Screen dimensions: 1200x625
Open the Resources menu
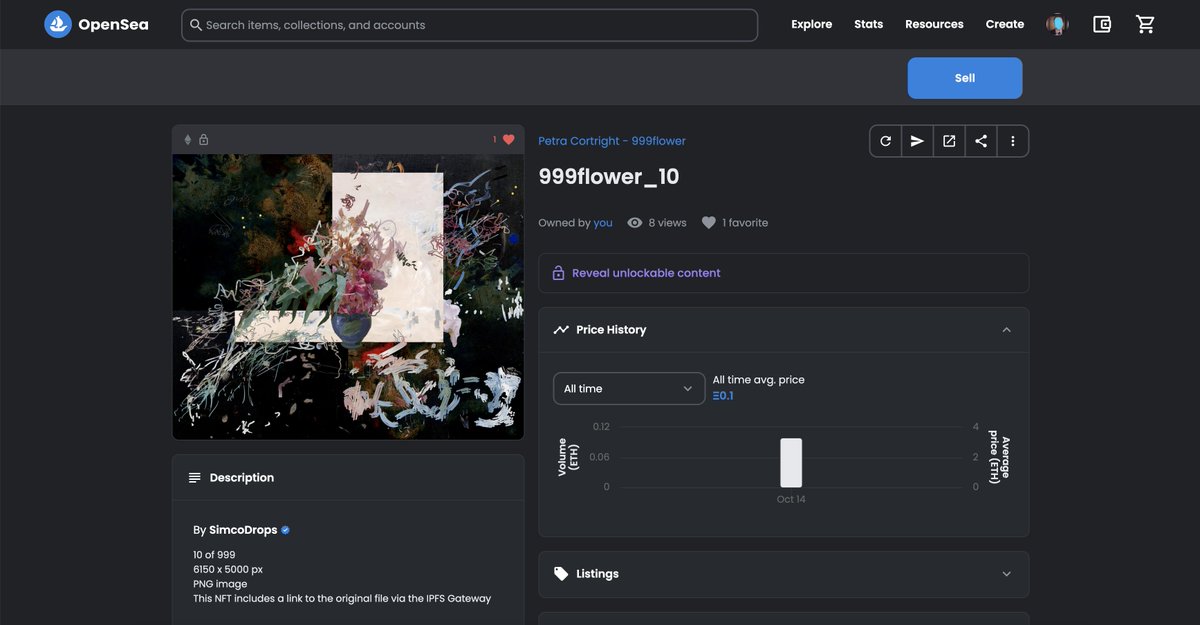[934, 24]
